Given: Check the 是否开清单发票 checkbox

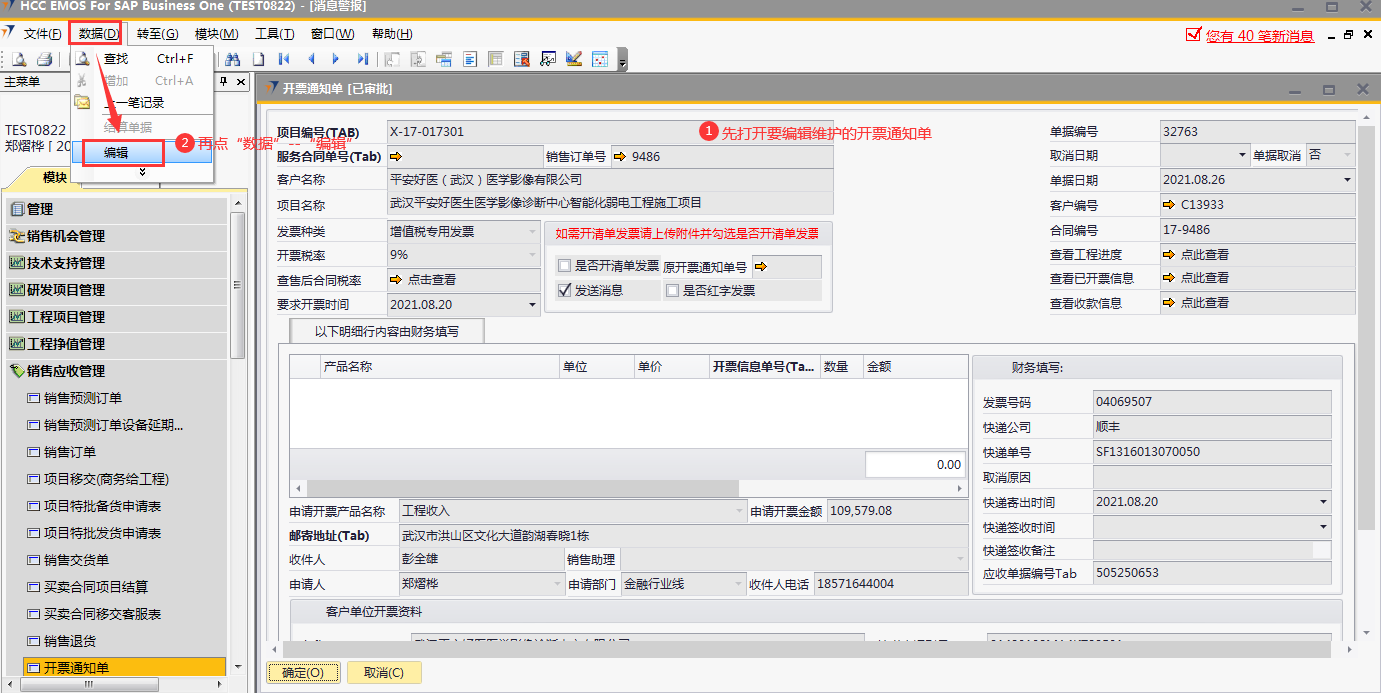Looking at the screenshot, I should click(x=565, y=266).
